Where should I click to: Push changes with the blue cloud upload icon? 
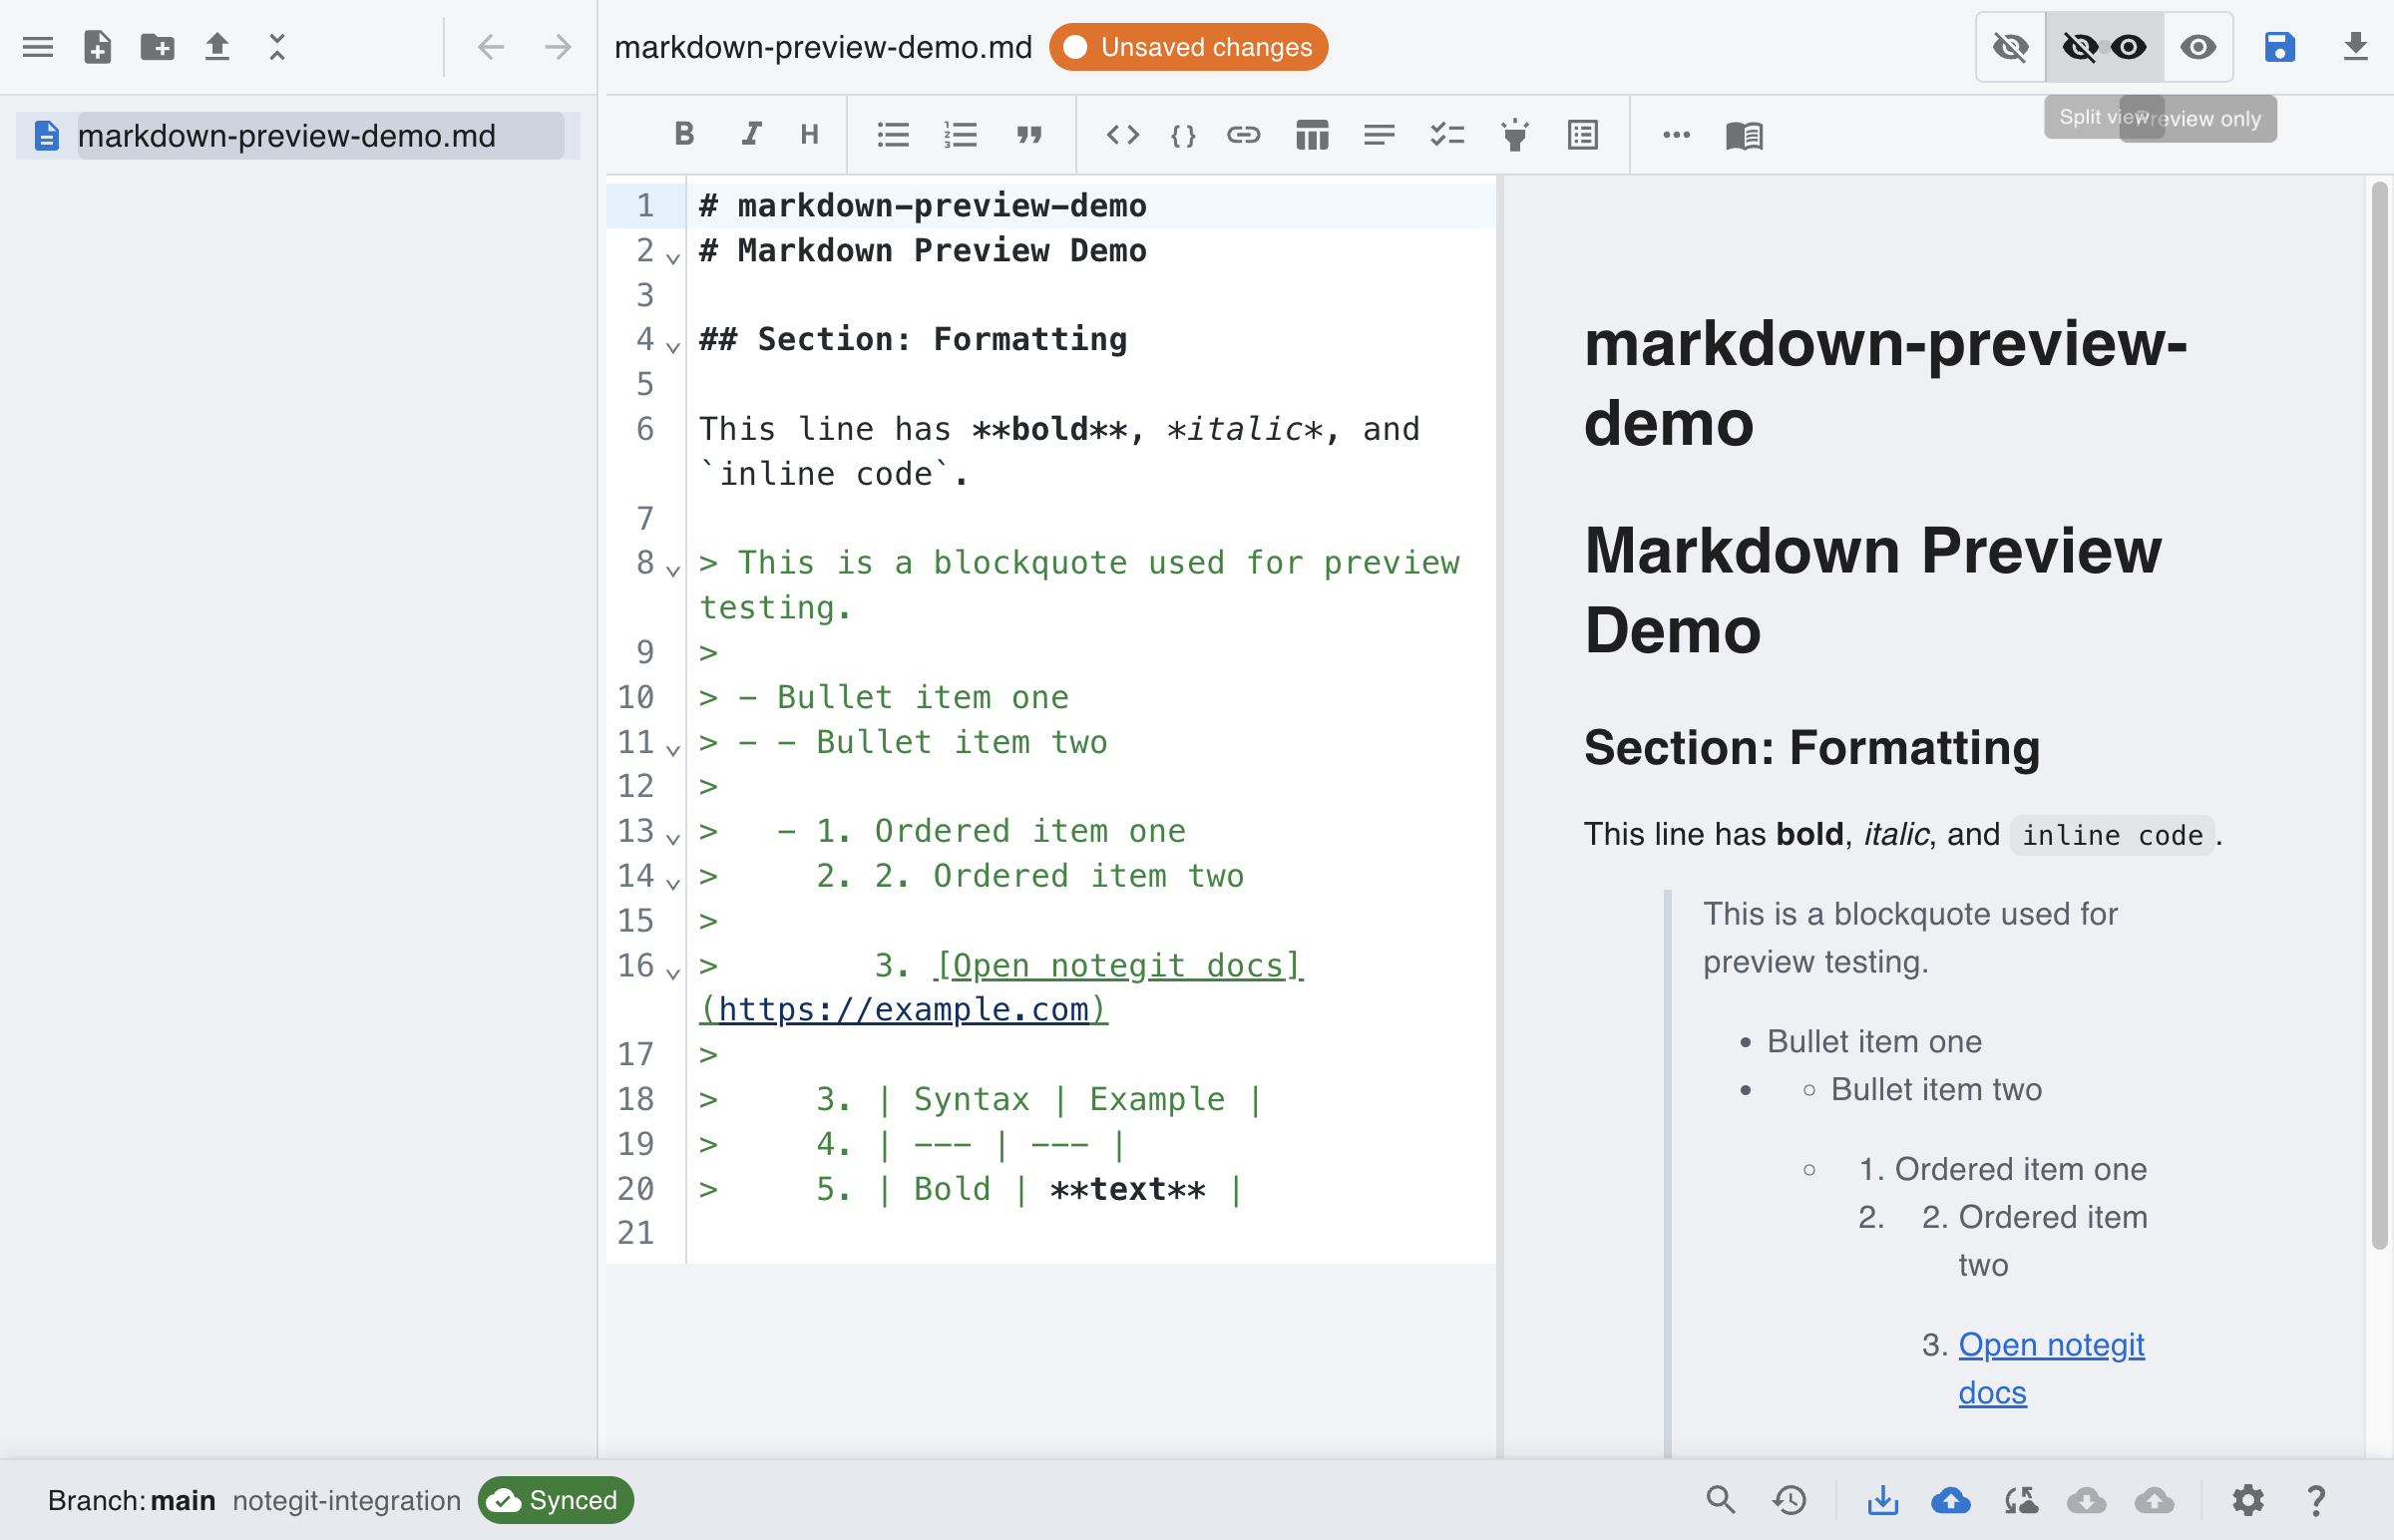click(x=1951, y=1499)
